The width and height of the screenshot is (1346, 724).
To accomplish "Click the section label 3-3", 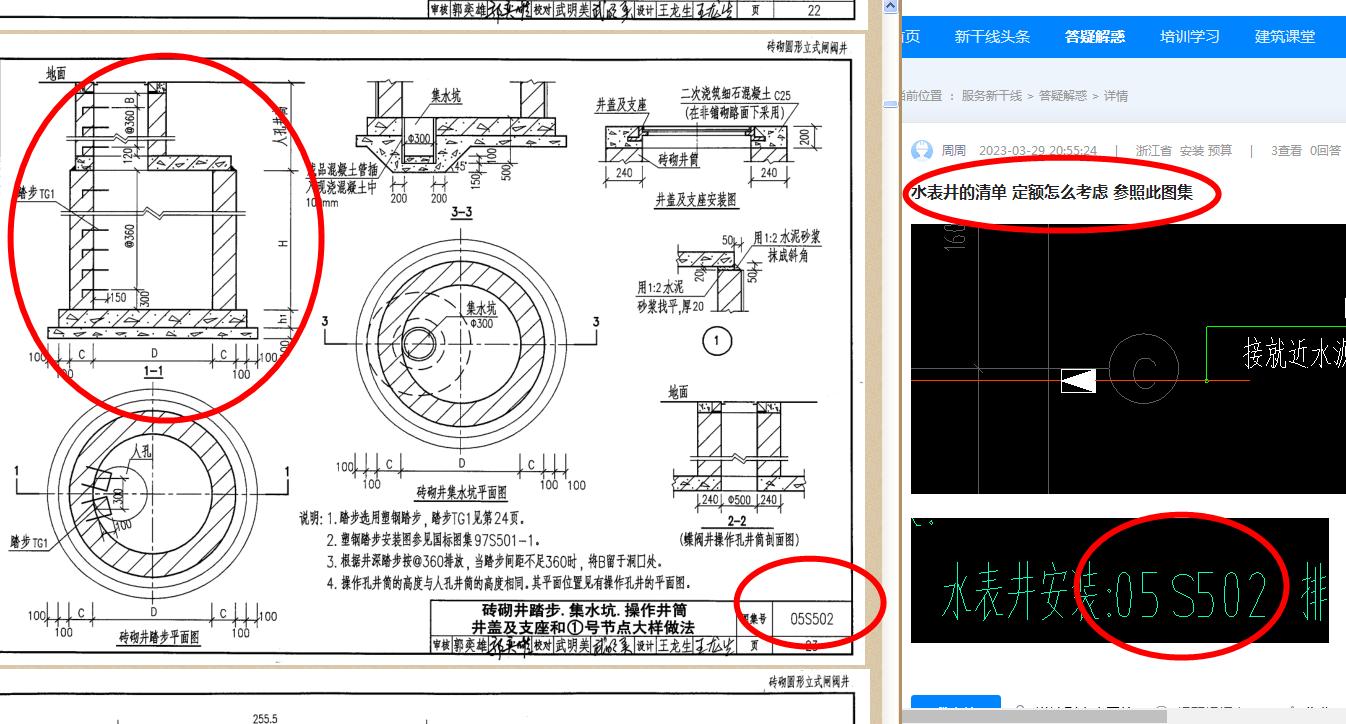I will (461, 213).
